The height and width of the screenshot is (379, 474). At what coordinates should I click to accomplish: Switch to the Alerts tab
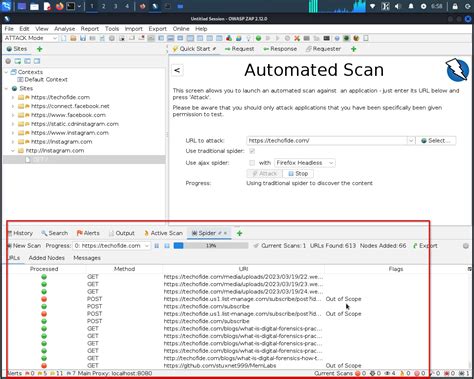[88, 233]
